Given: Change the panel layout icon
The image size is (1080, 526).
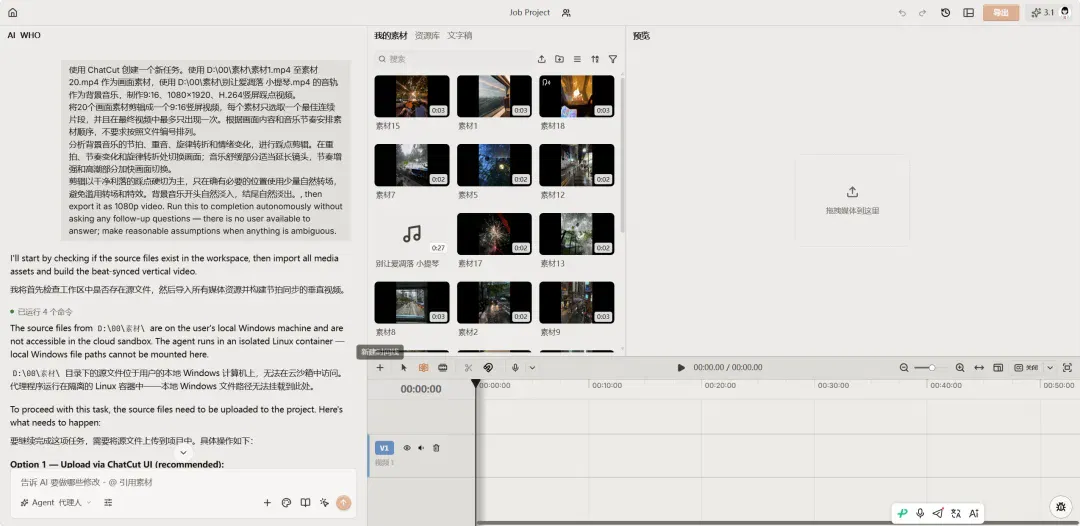Looking at the screenshot, I should 968,12.
